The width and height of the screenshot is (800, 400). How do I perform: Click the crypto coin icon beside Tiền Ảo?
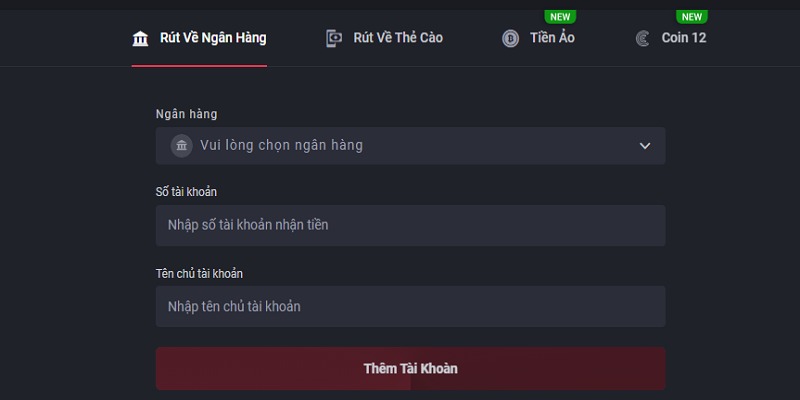511,39
